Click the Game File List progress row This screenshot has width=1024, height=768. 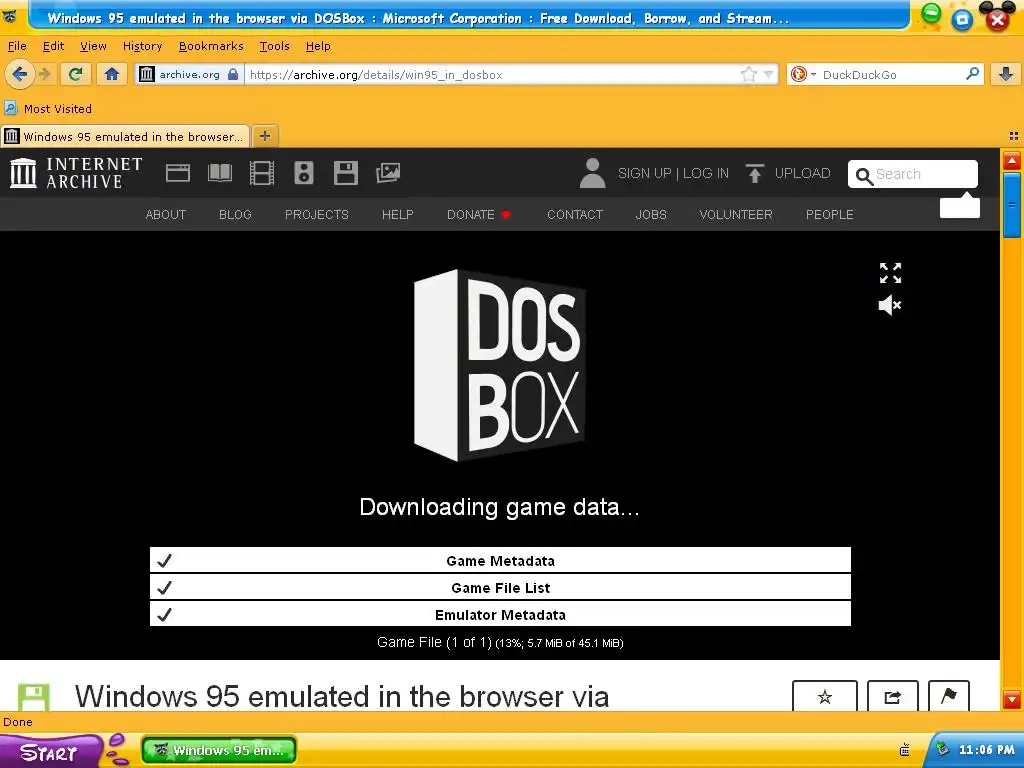click(500, 587)
